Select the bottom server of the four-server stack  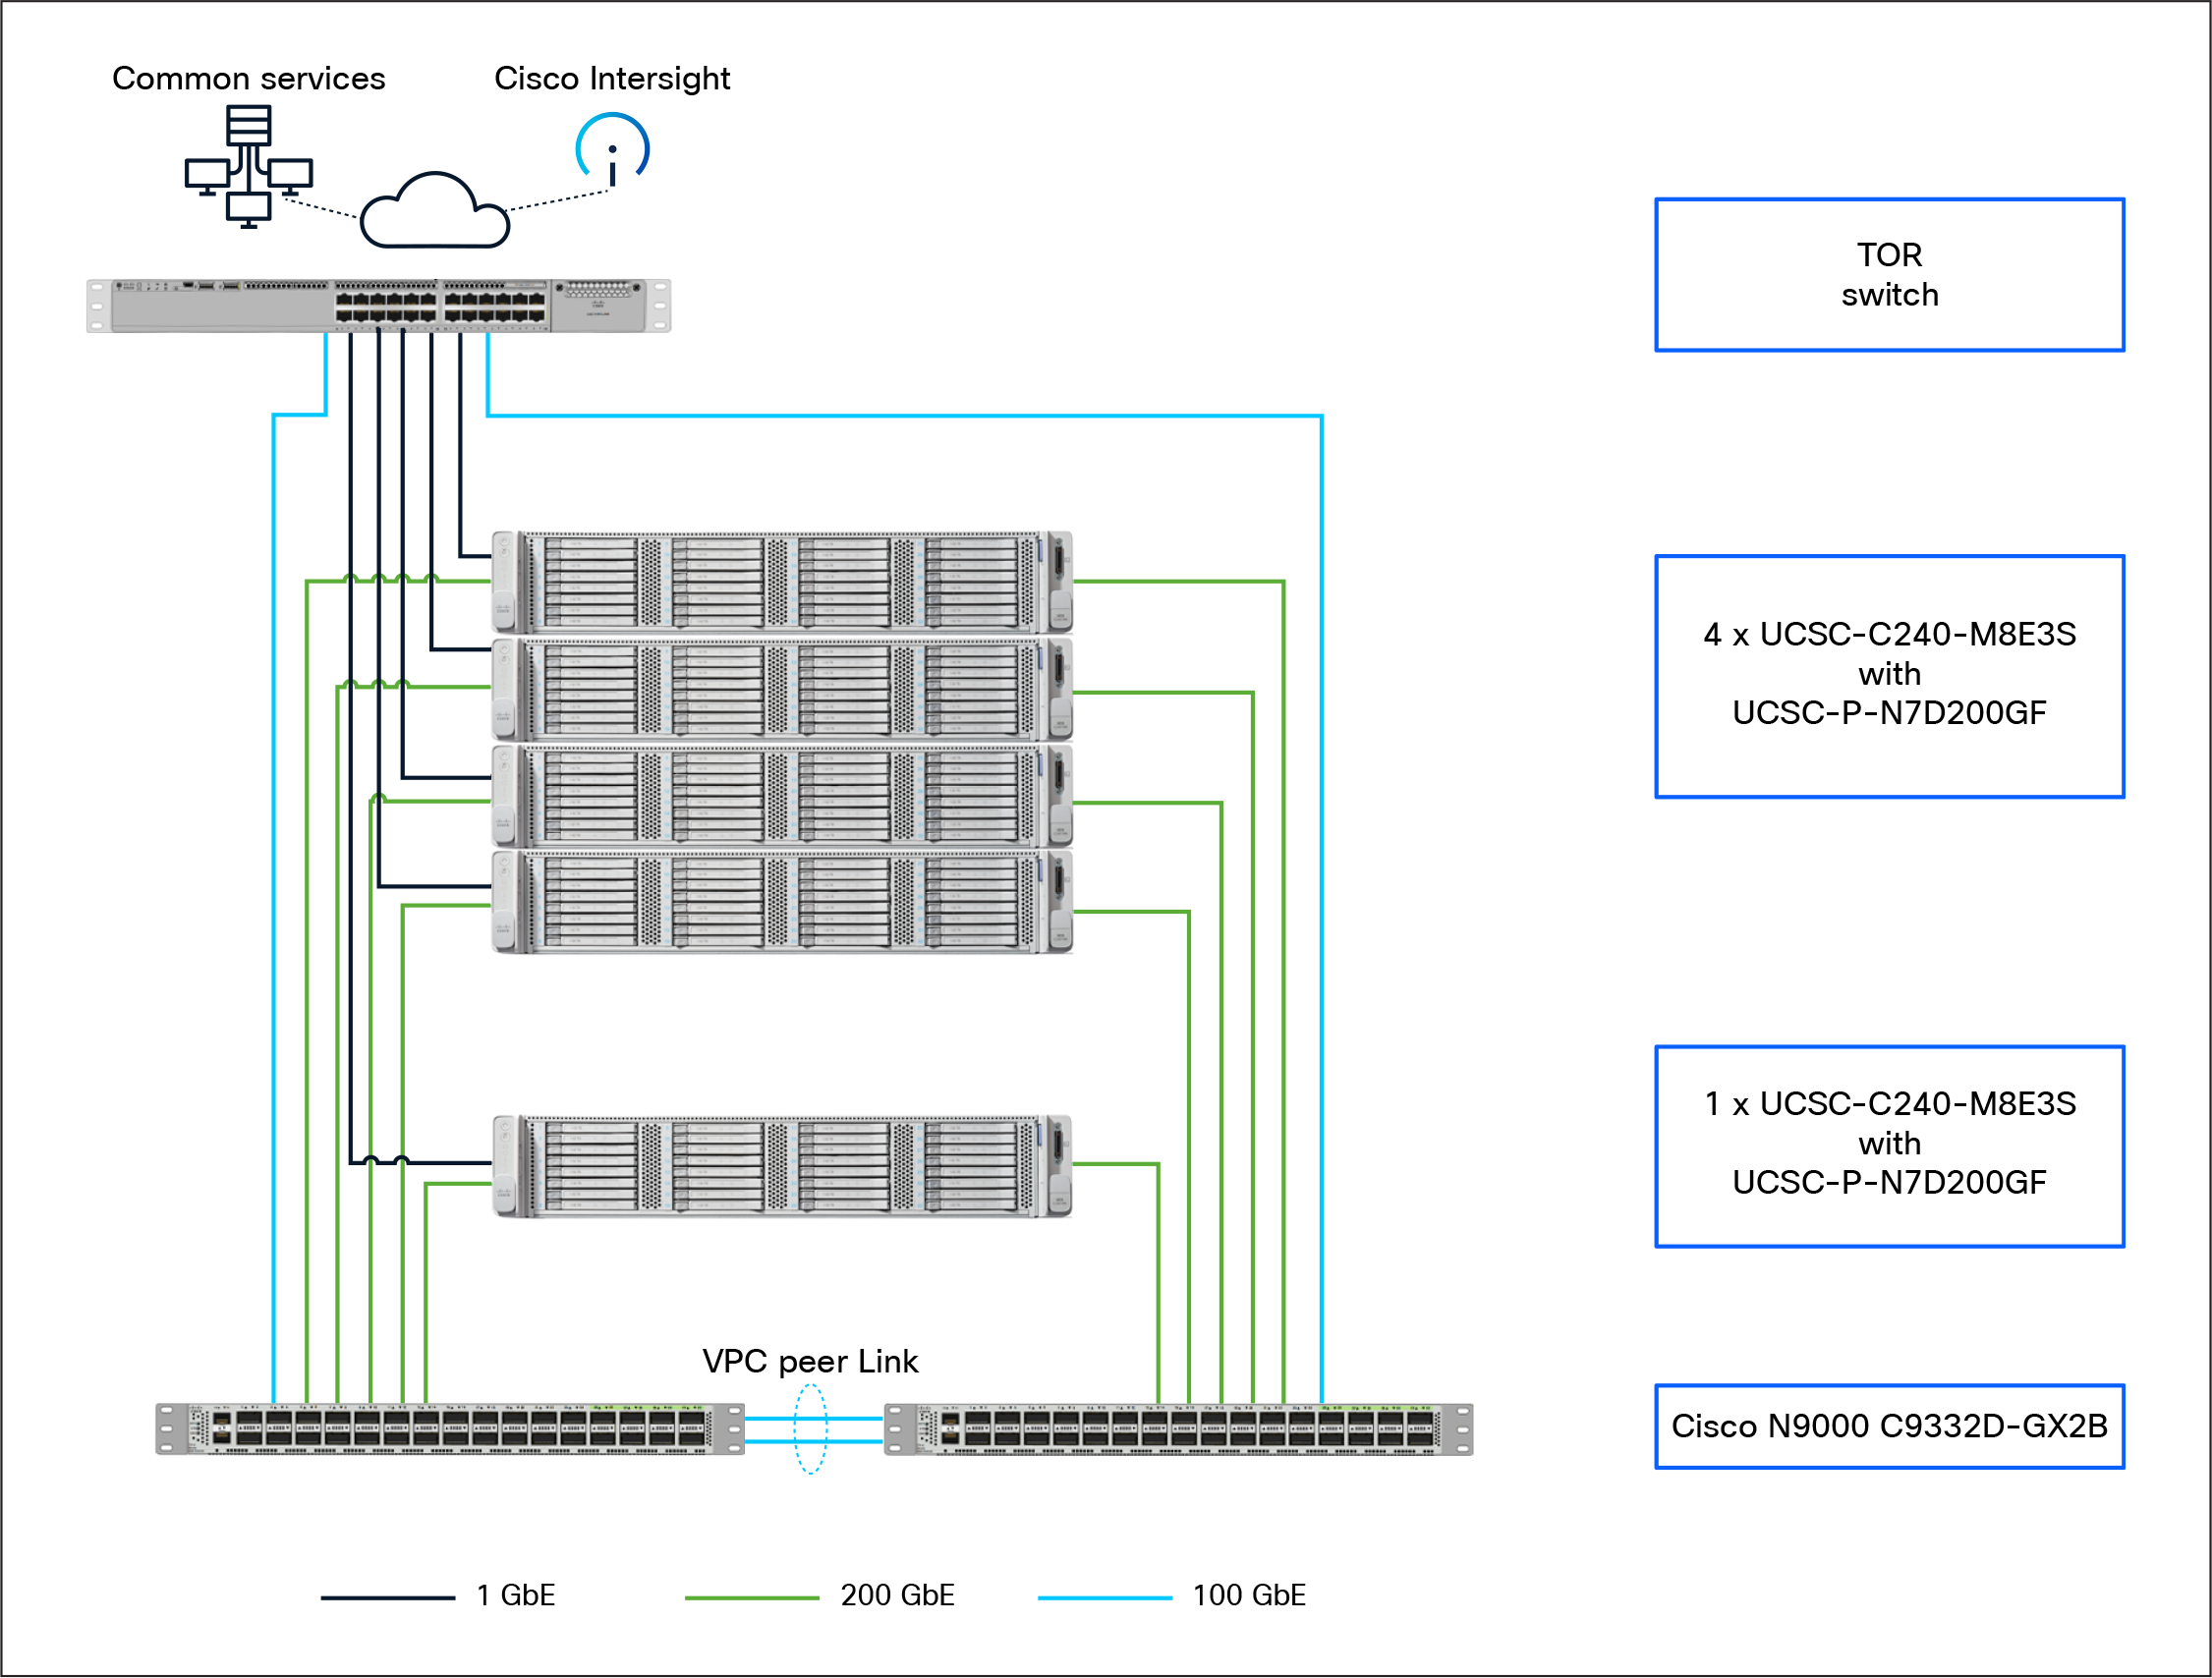coord(783,902)
